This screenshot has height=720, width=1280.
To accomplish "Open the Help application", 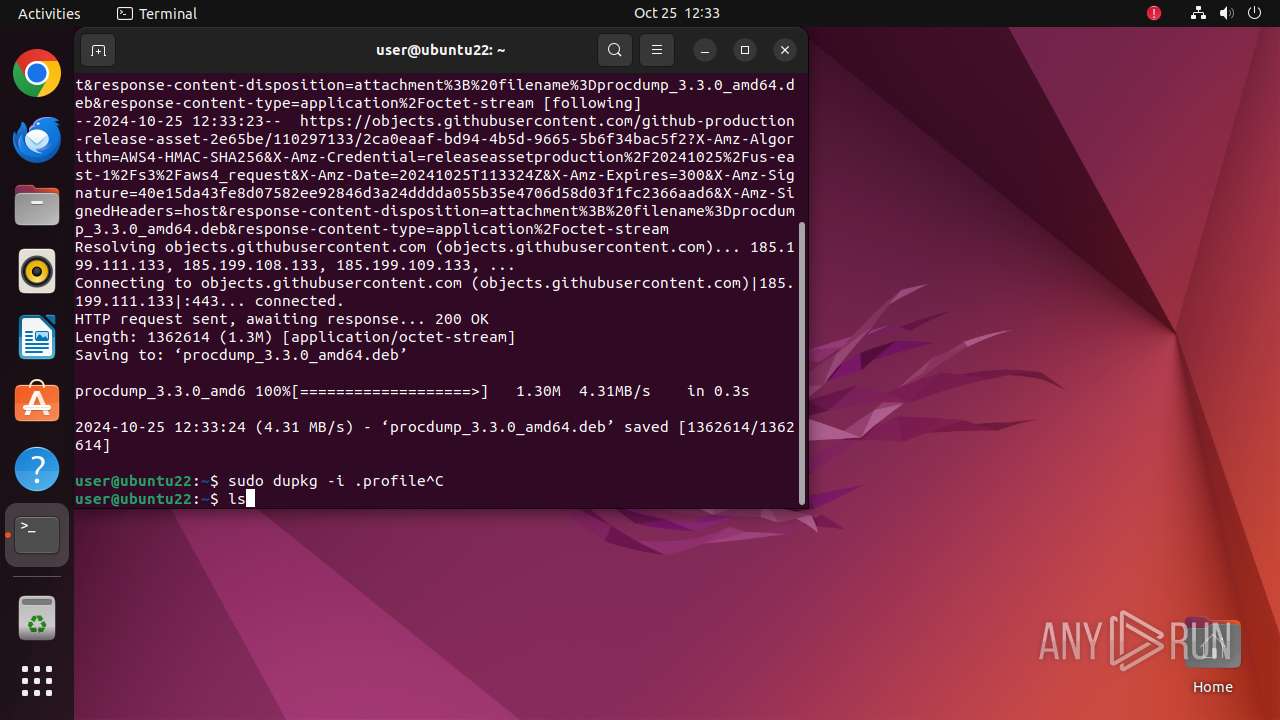I will tap(37, 469).
